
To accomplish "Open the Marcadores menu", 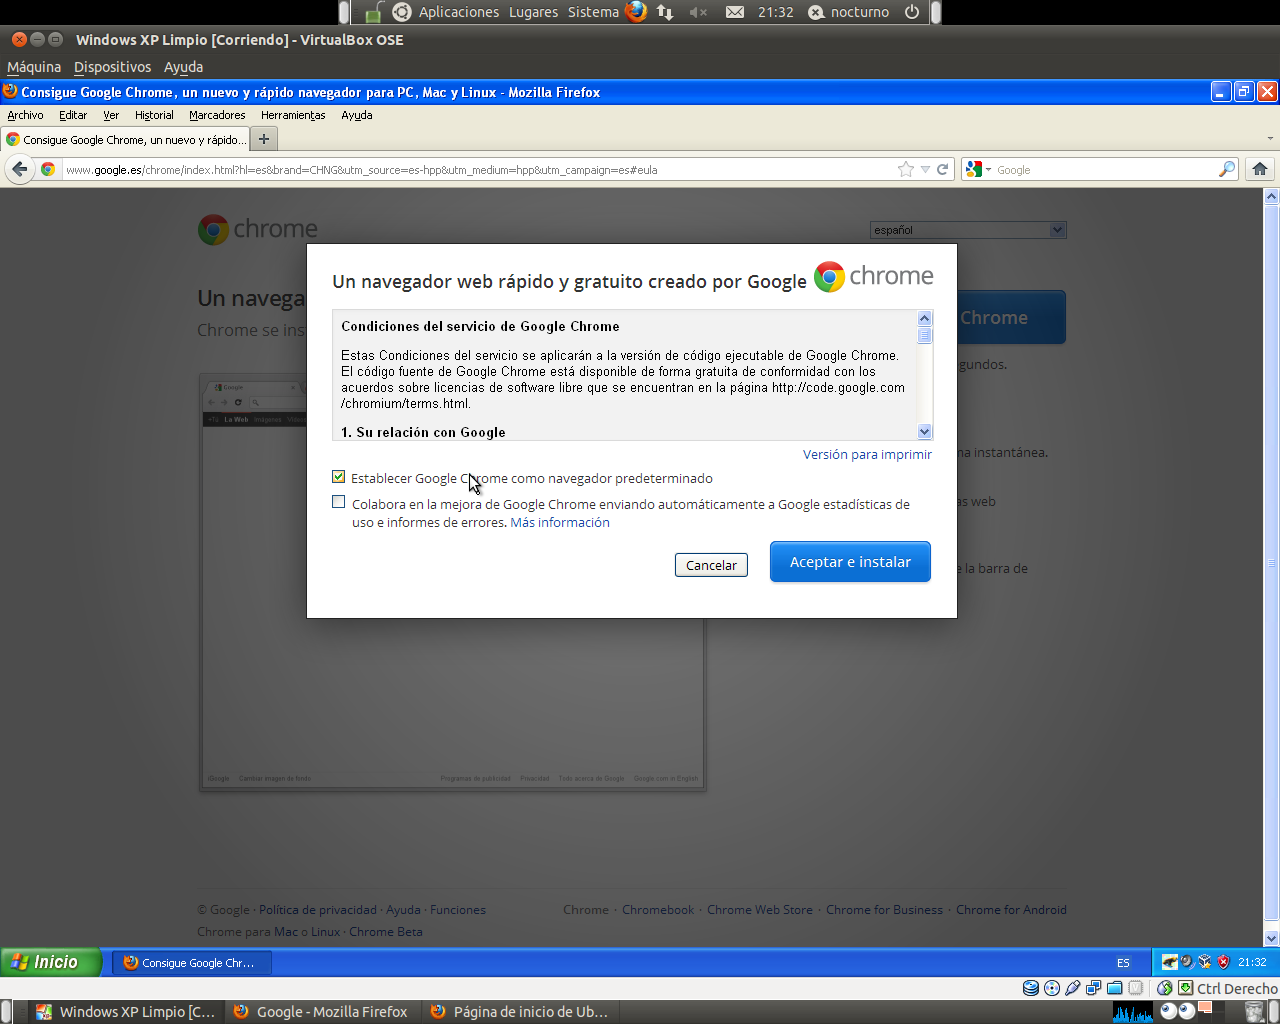I will (x=217, y=115).
